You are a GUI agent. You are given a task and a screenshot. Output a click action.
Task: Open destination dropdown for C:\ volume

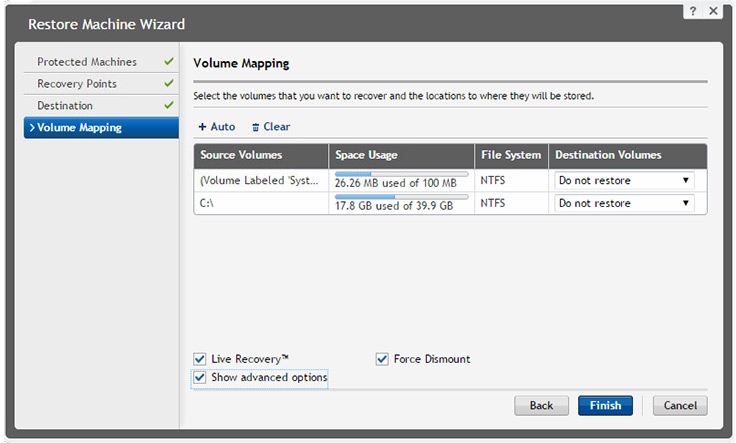625,203
